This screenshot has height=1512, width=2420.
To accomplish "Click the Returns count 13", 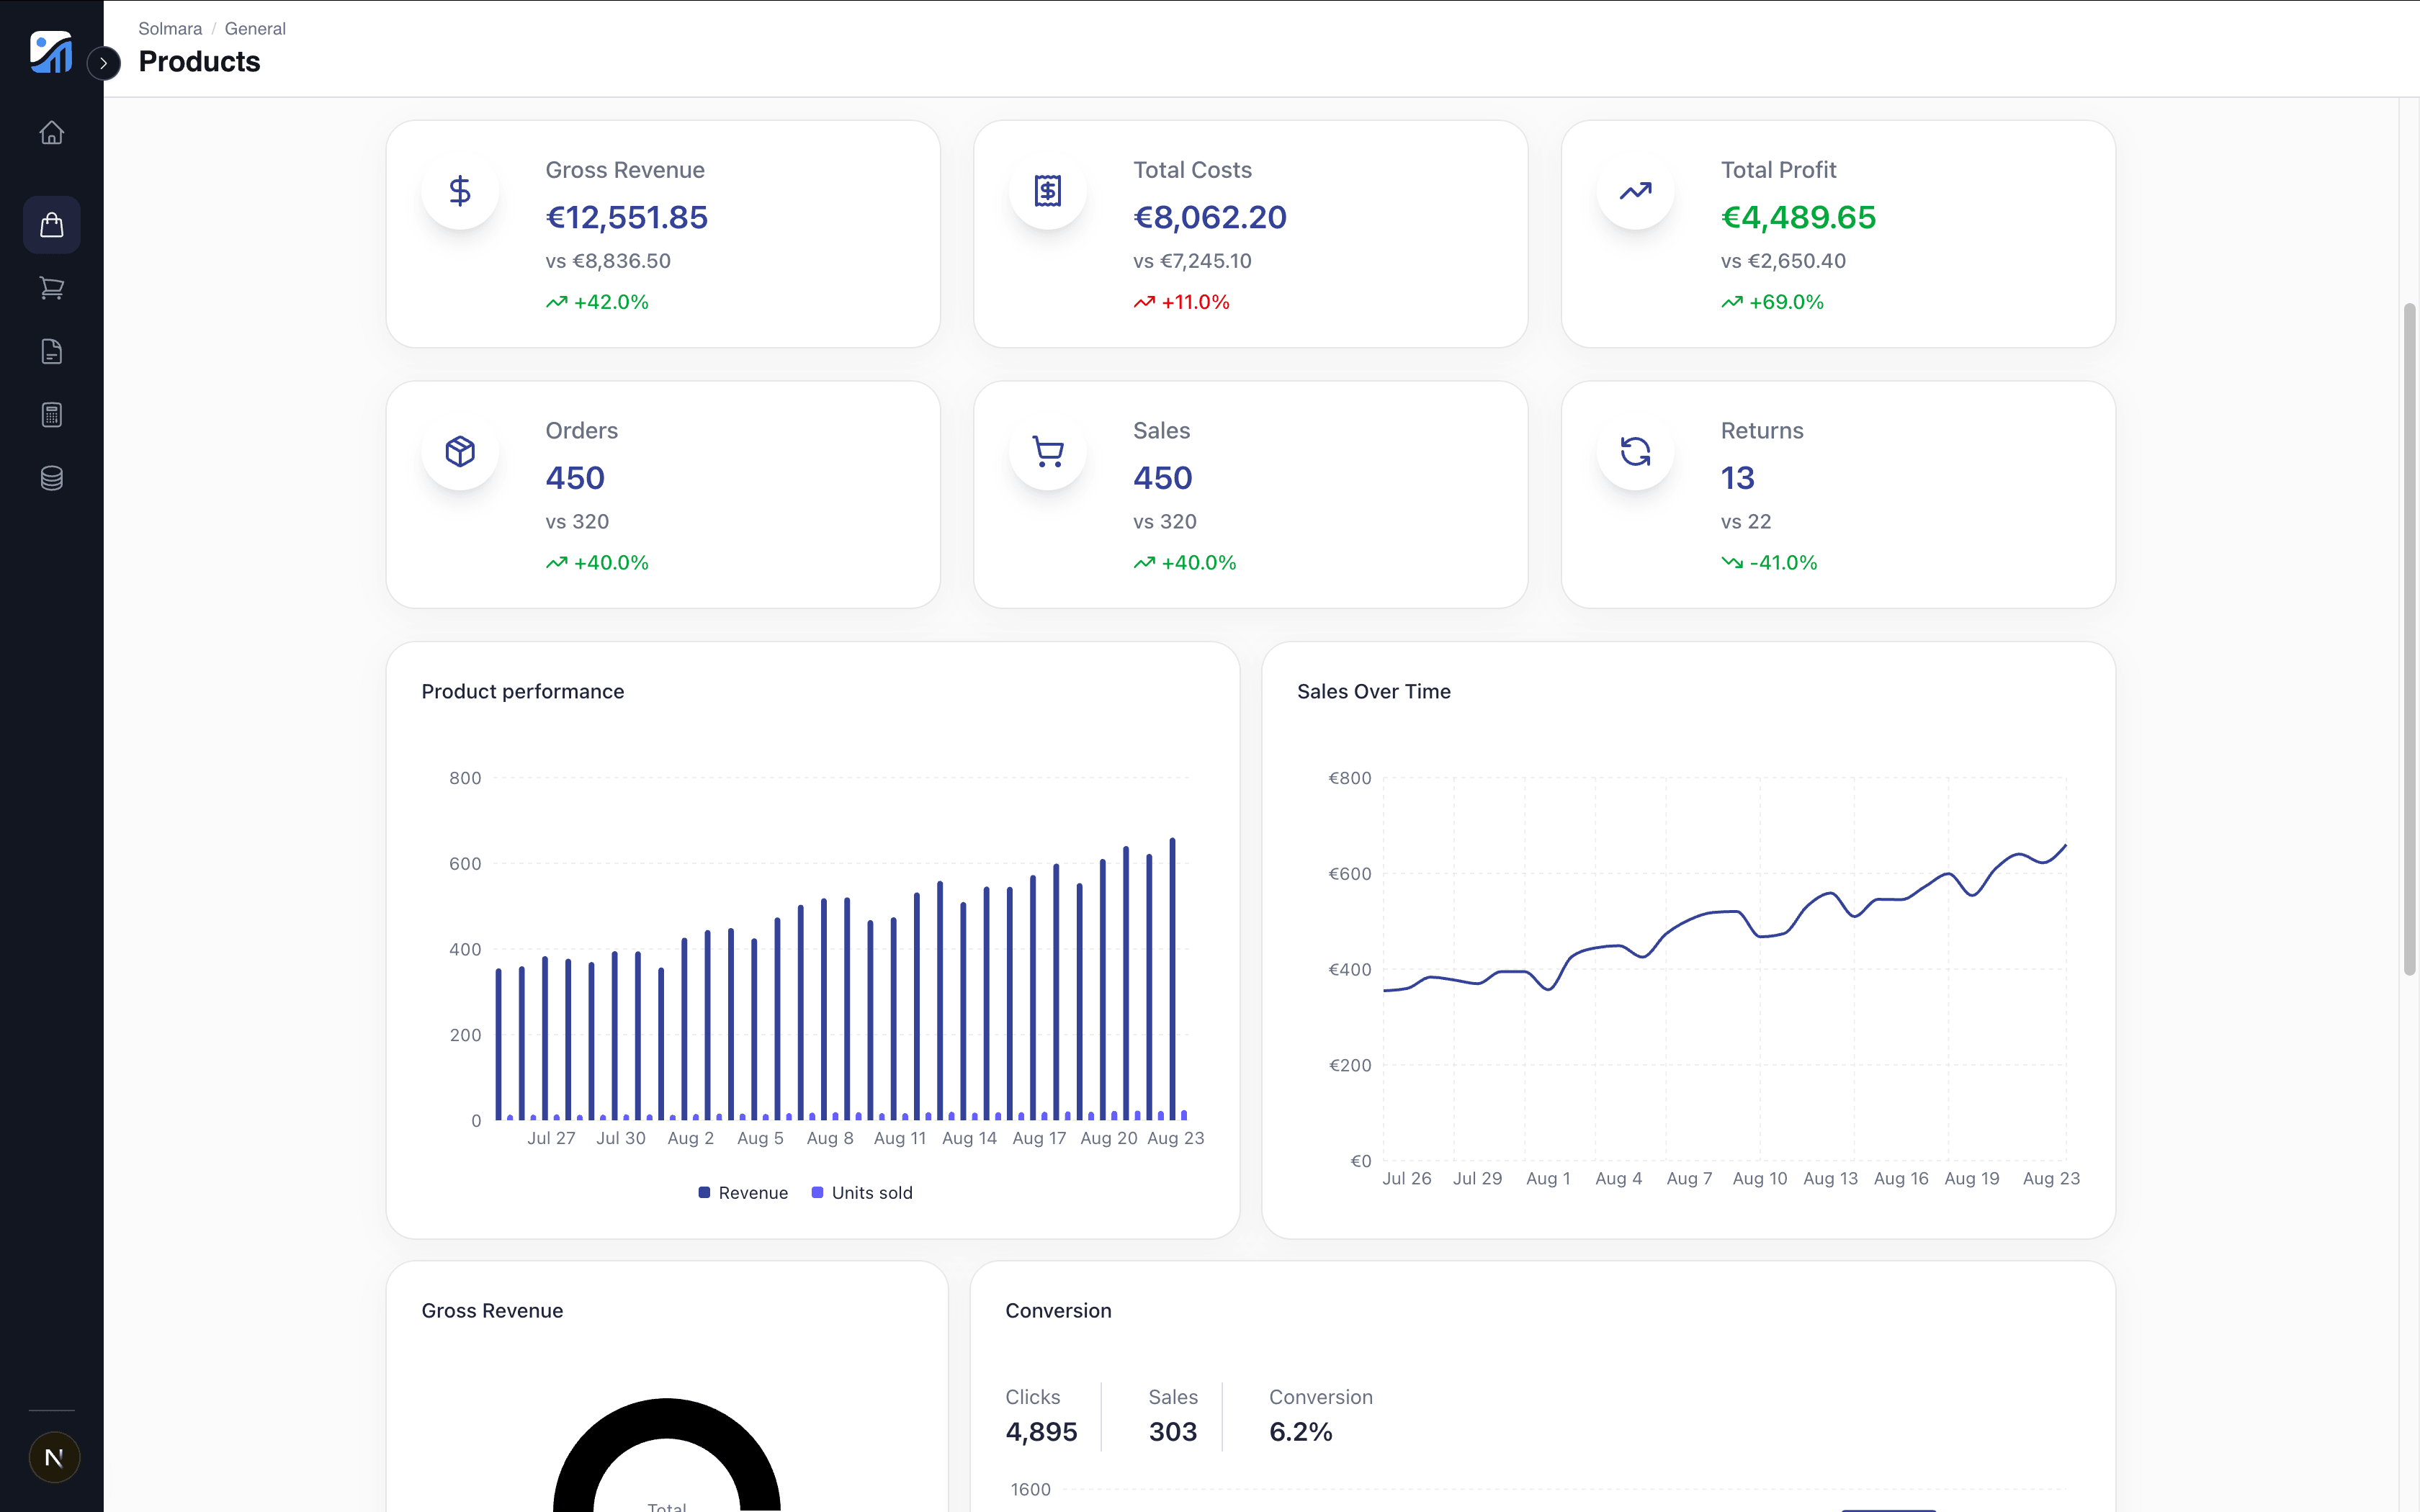I will pos(1738,478).
